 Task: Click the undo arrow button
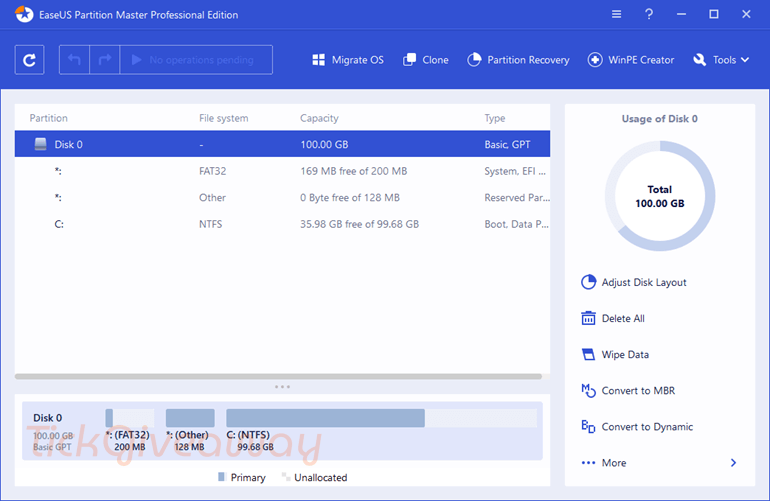tap(74, 60)
